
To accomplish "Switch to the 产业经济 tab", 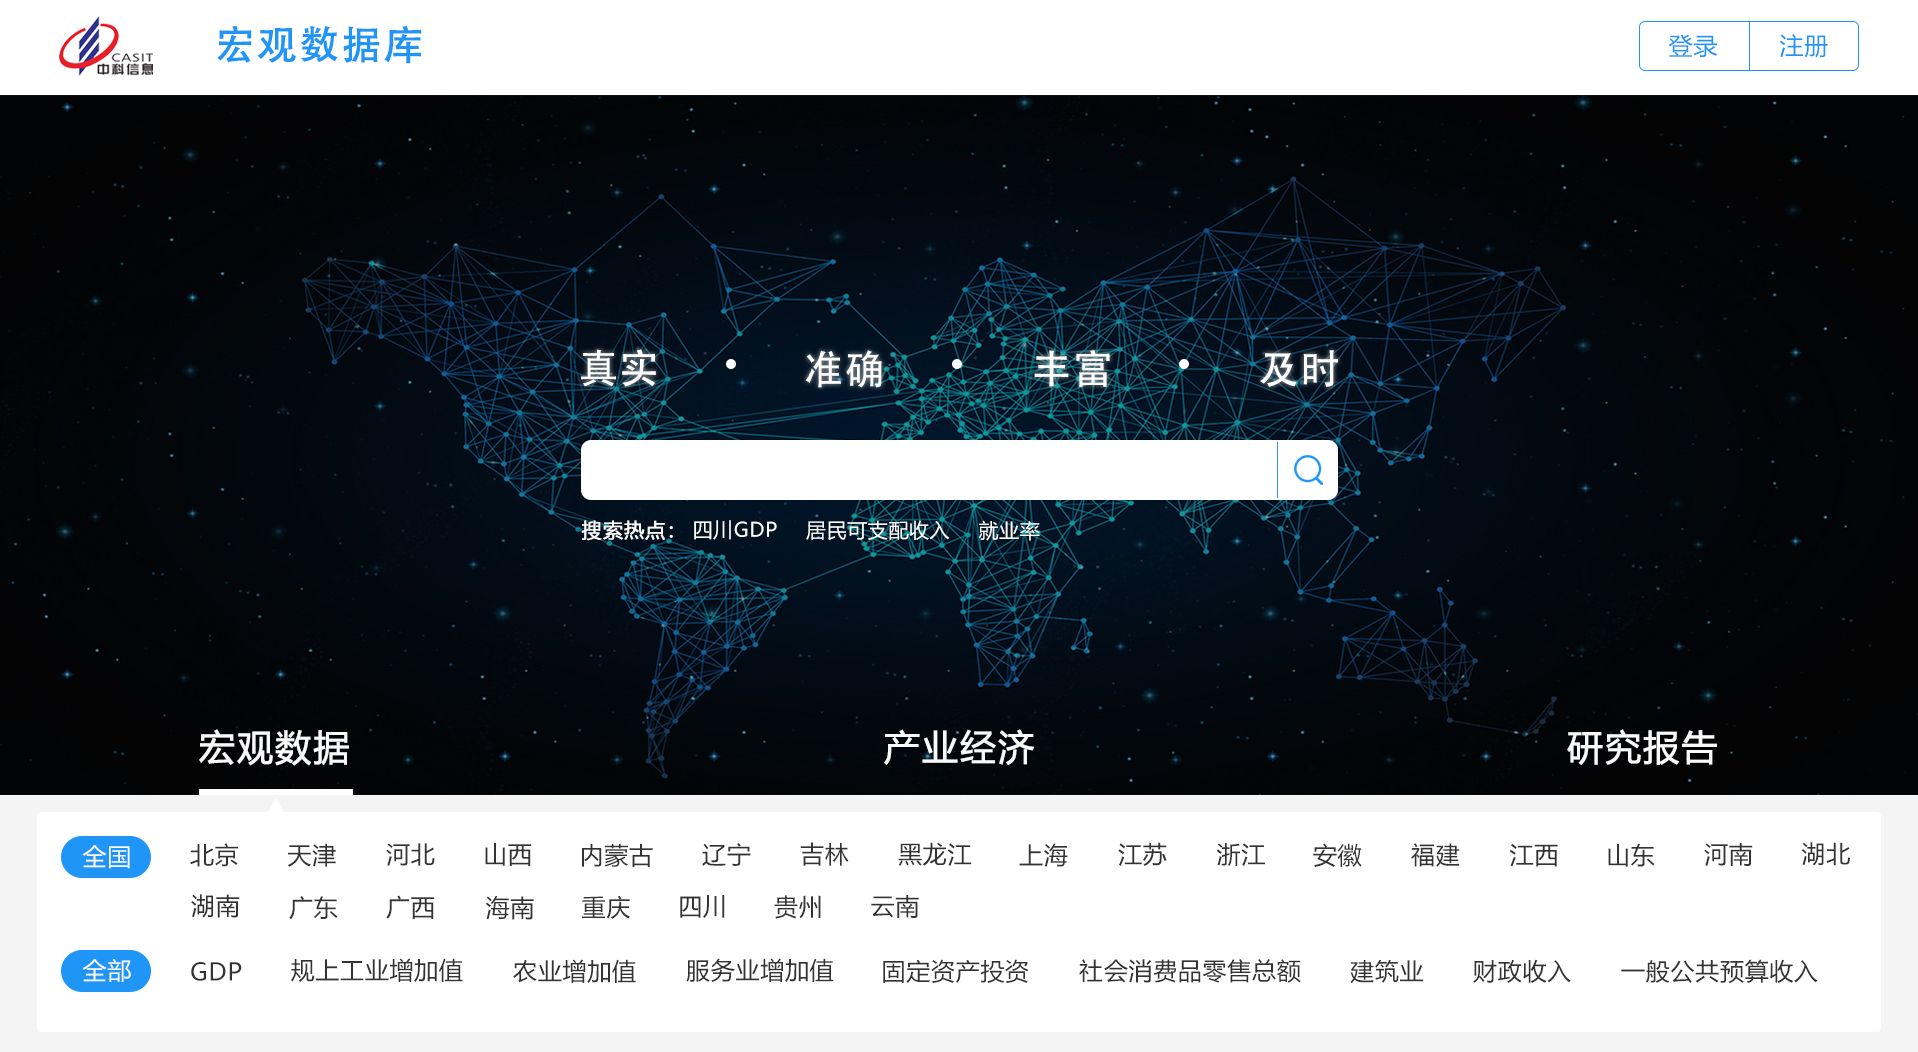I will pyautogui.click(x=958, y=748).
